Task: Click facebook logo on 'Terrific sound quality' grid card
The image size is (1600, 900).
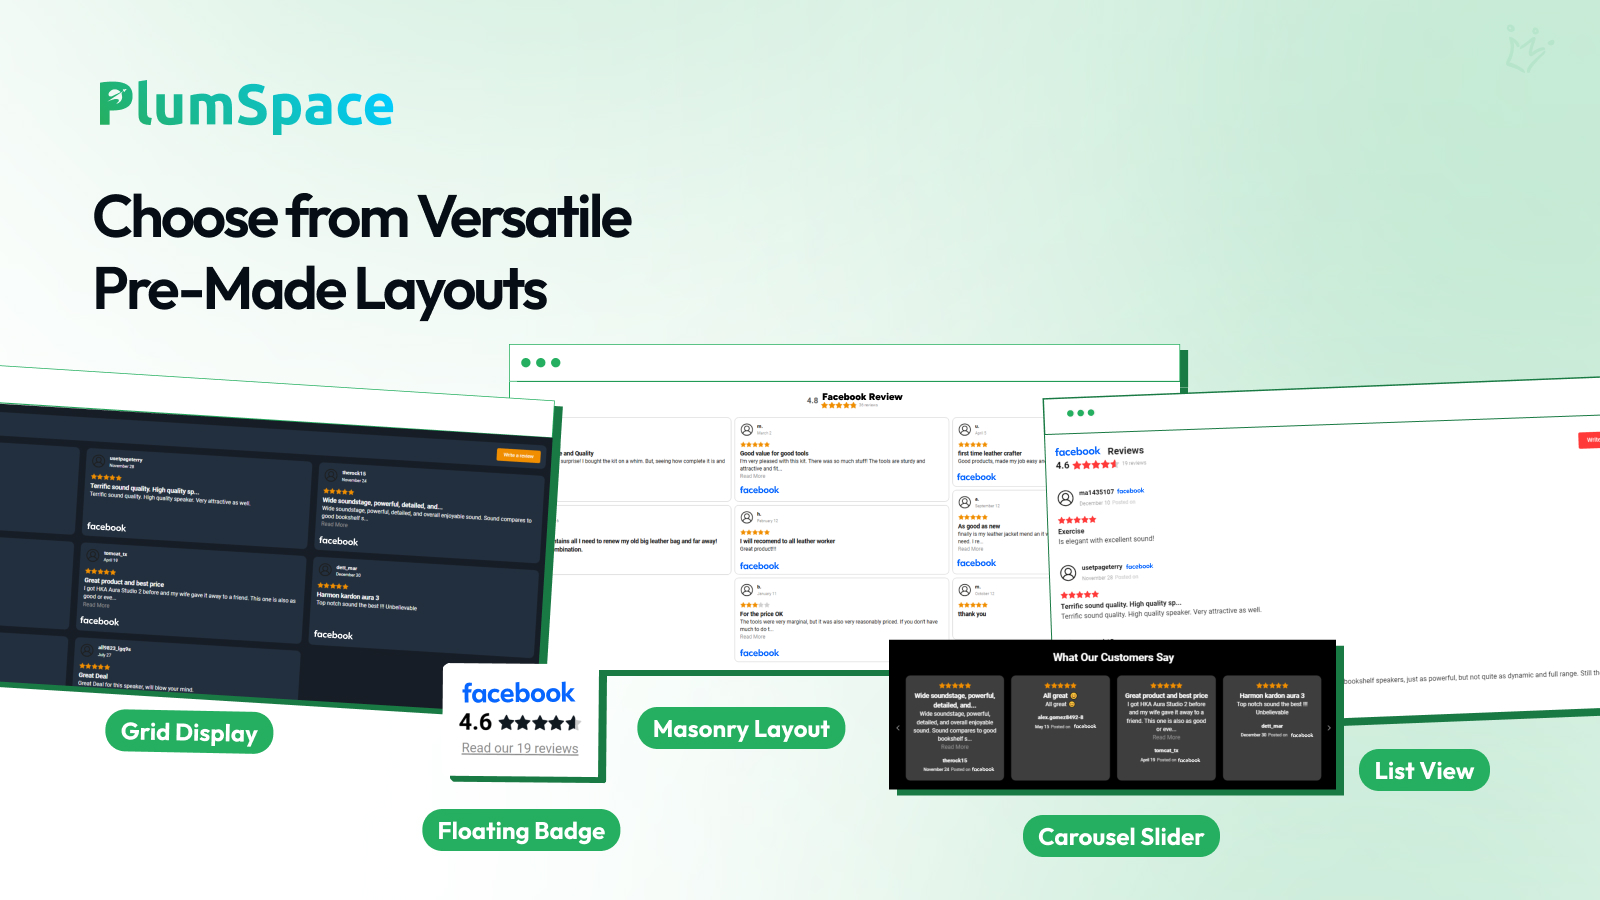Action: pos(106,527)
